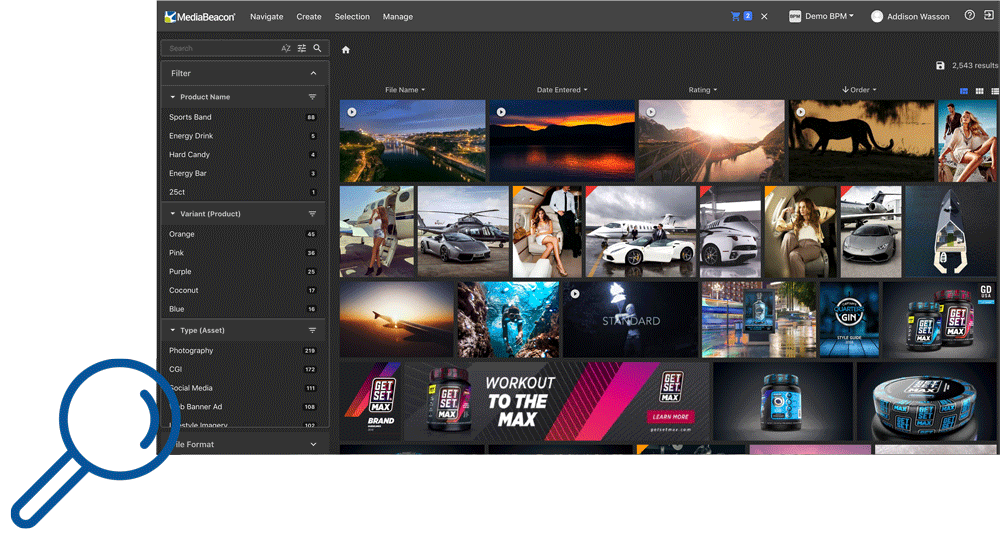1000x539 pixels.
Task: Open the Rating sort dropdown
Action: [x=703, y=90]
